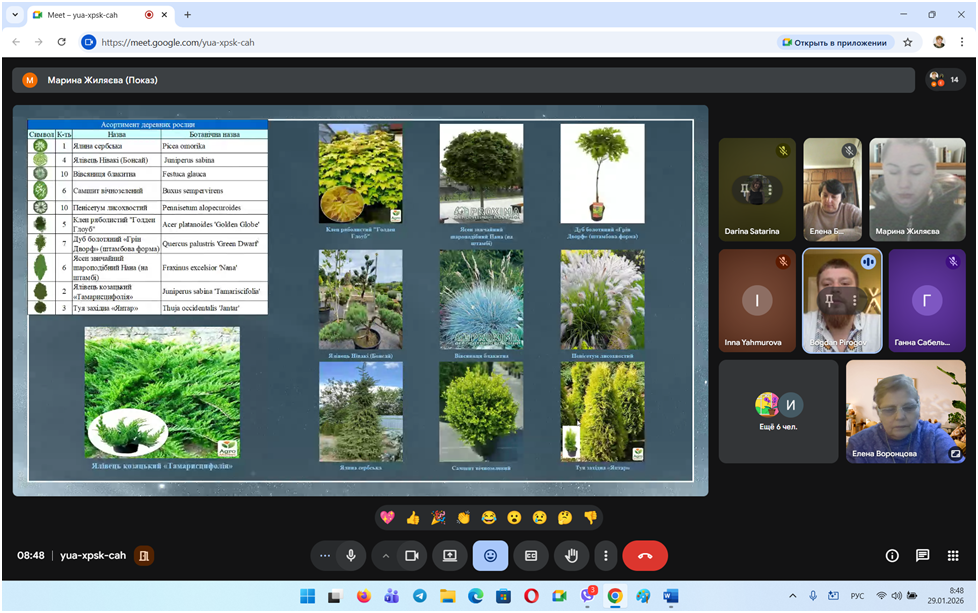
Task: Expand audio settings dots beside microphone
Action: click(x=324, y=555)
